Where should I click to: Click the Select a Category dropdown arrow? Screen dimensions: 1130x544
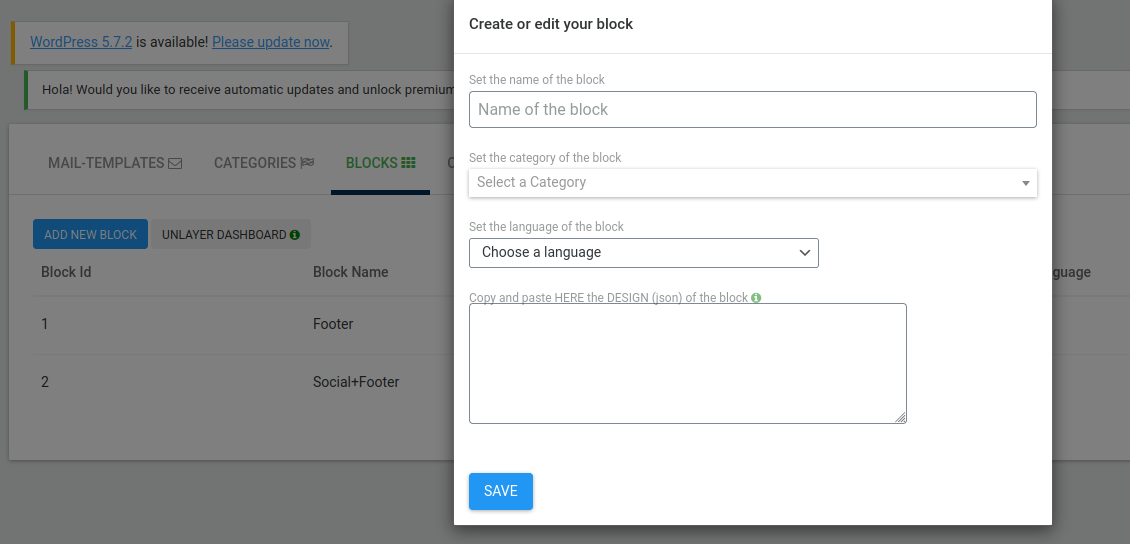[1026, 183]
